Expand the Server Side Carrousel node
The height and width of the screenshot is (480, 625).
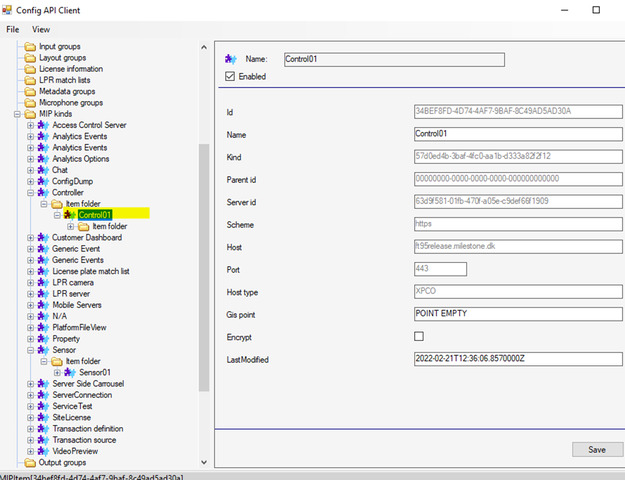(x=31, y=383)
